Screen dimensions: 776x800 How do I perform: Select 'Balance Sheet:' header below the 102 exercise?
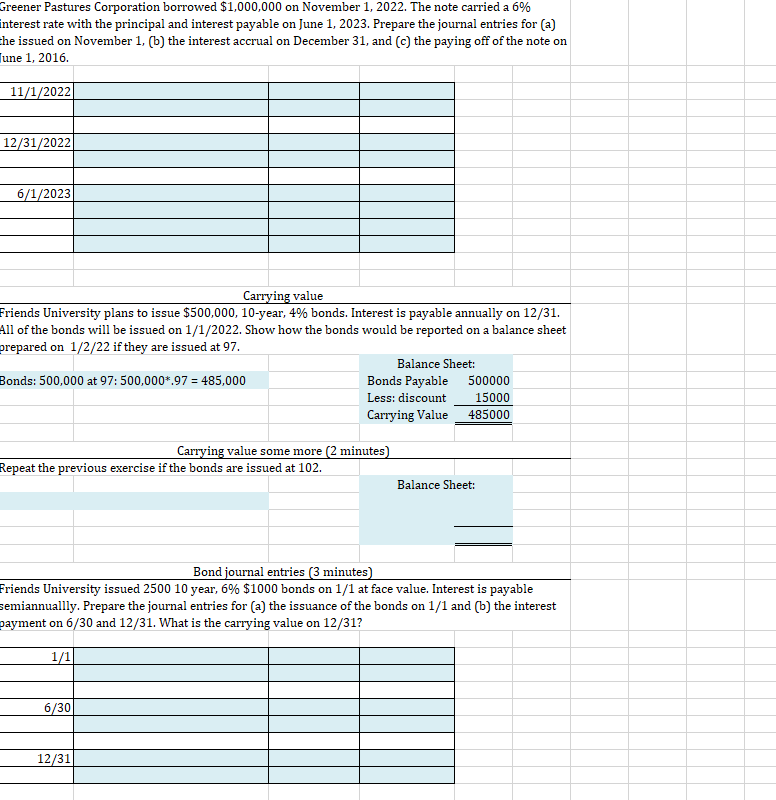click(436, 485)
